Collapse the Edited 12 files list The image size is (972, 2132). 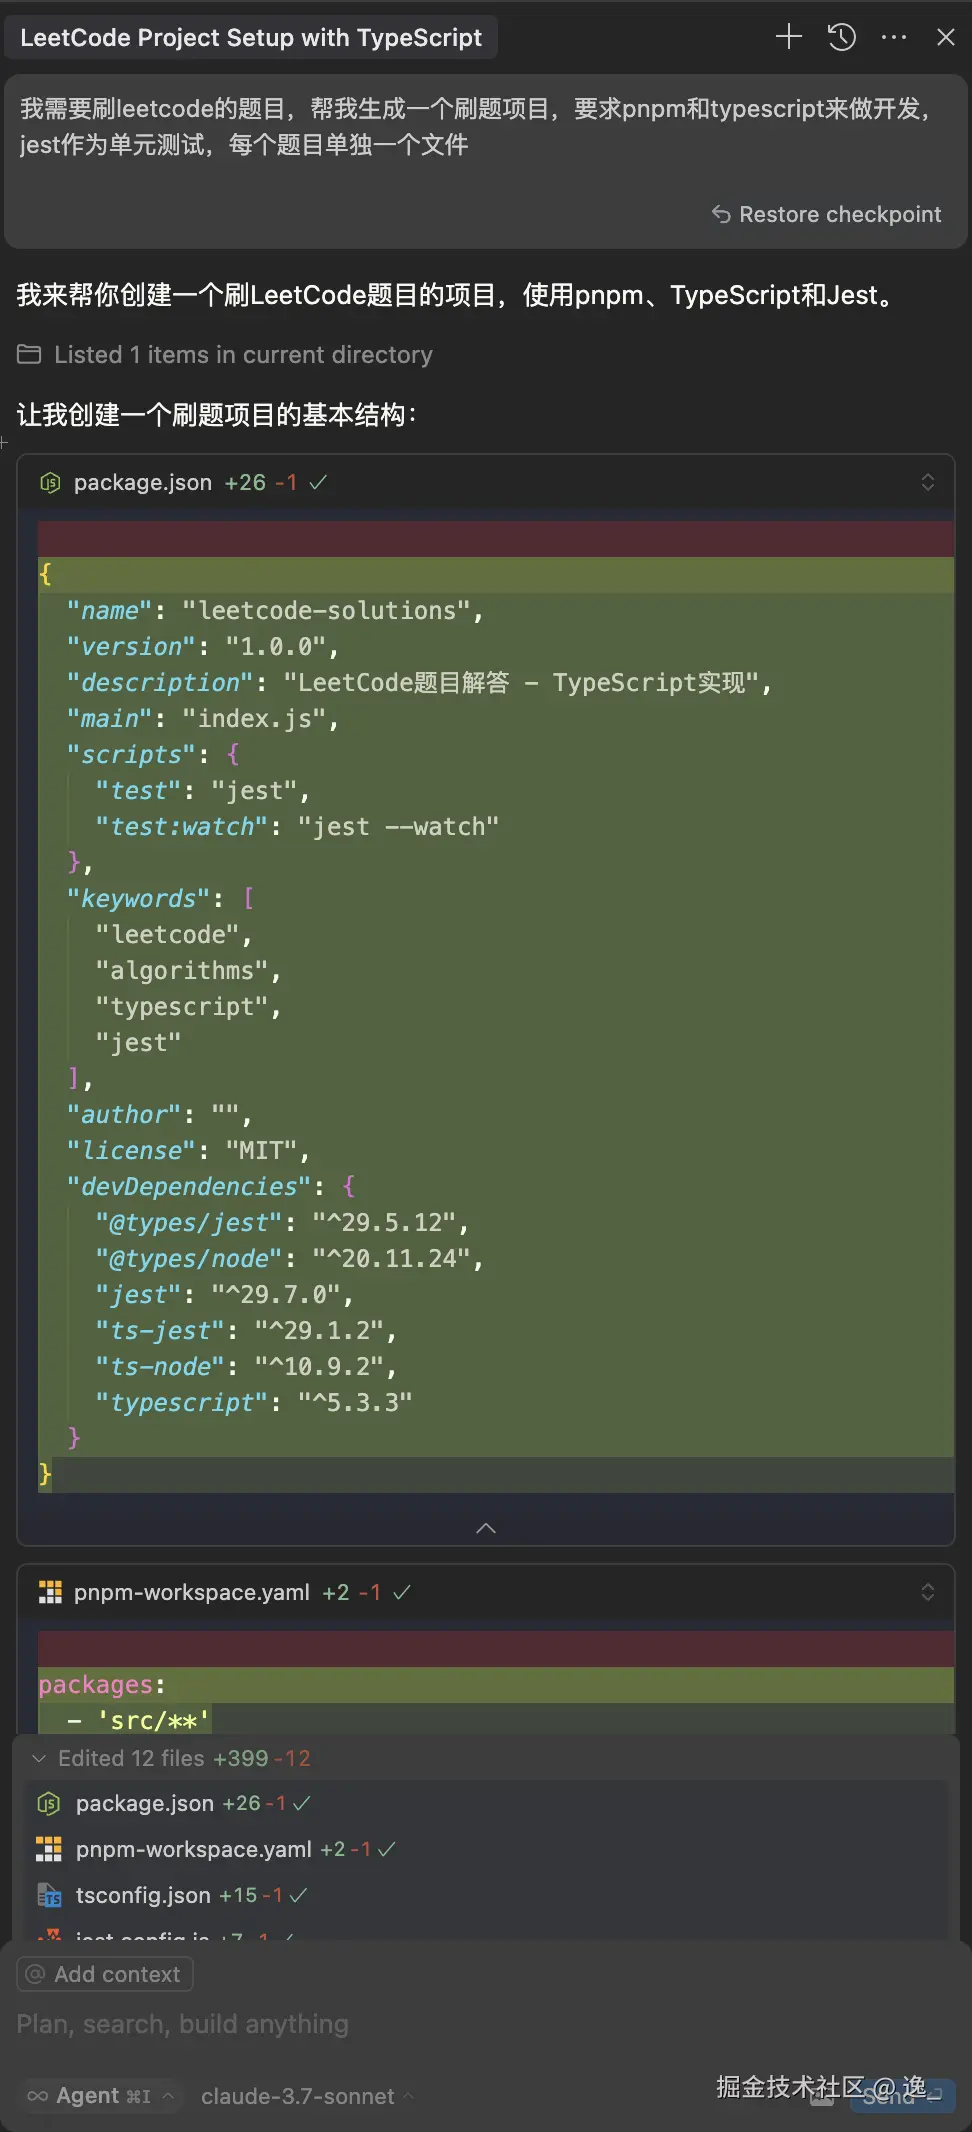point(39,1758)
